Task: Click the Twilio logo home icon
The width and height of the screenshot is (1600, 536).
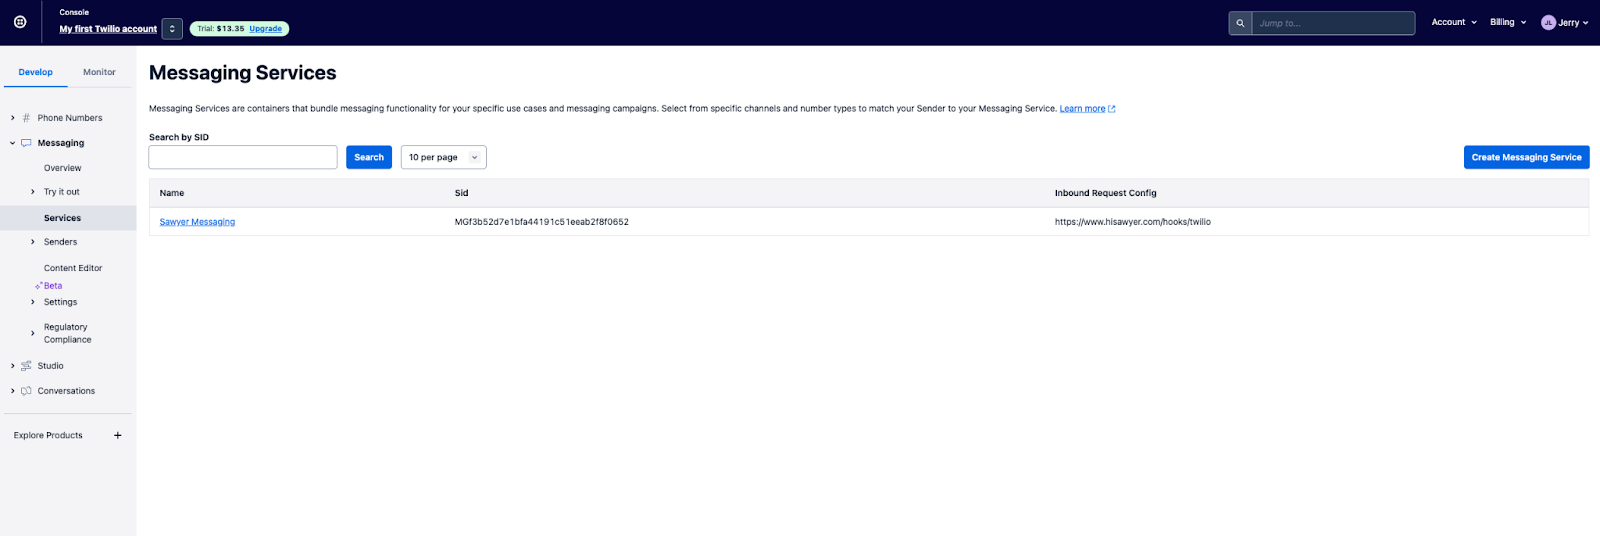Action: [20, 22]
